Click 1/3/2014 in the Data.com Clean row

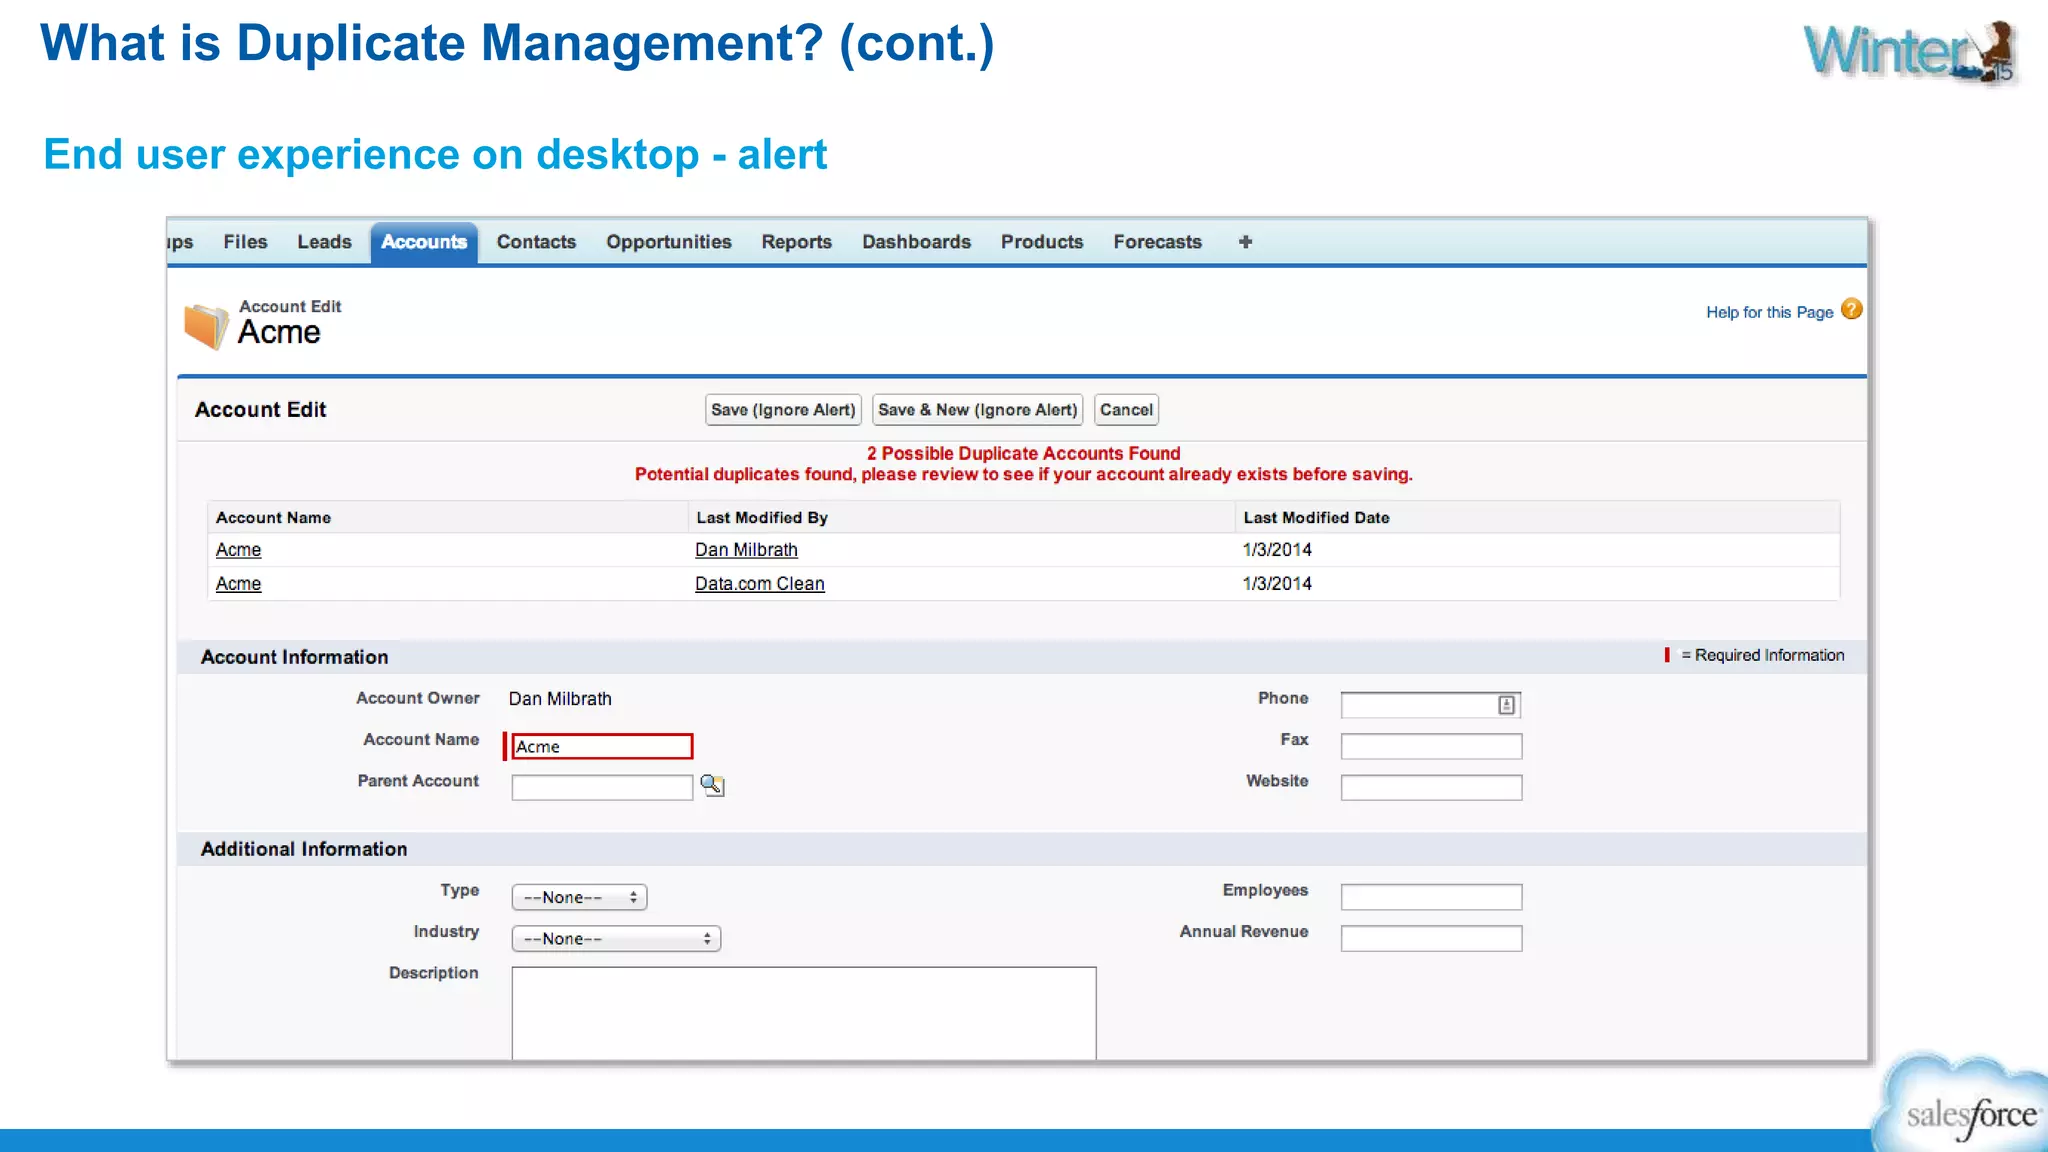[x=1277, y=584]
